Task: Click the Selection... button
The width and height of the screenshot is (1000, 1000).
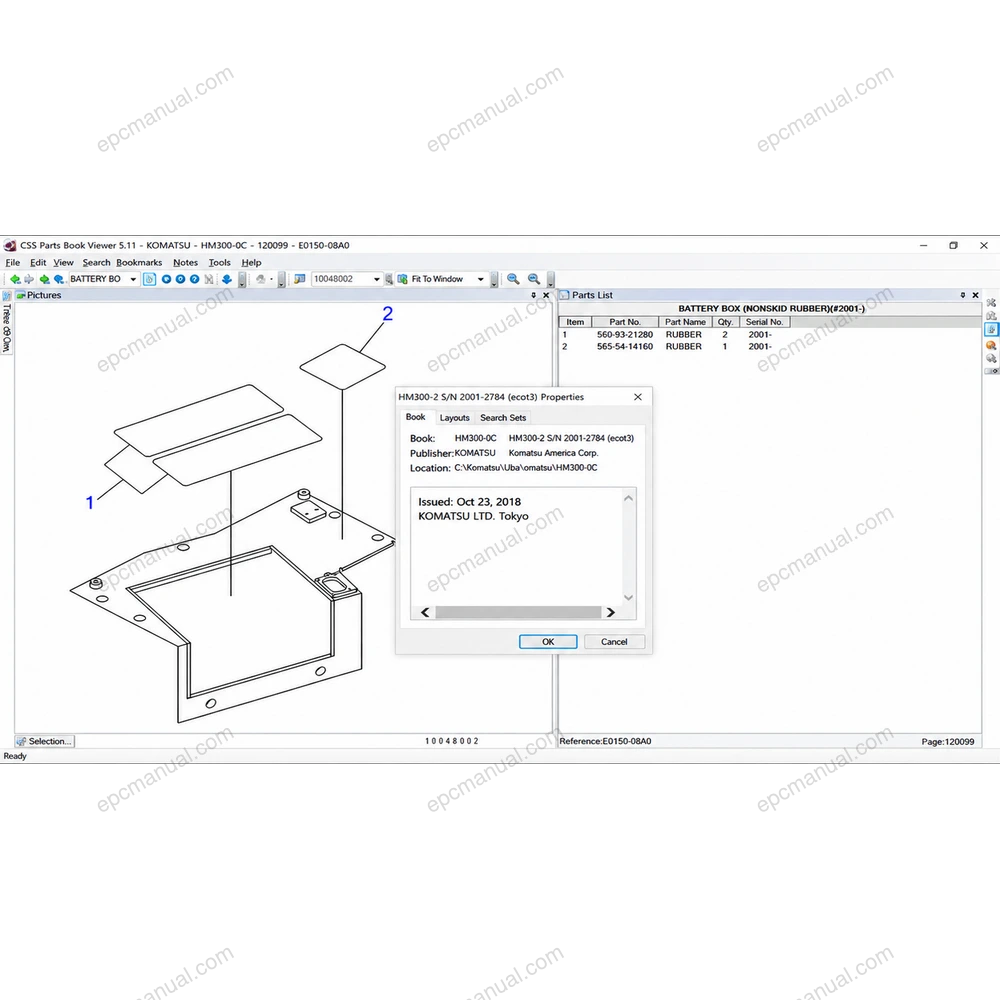Action: click(x=44, y=741)
